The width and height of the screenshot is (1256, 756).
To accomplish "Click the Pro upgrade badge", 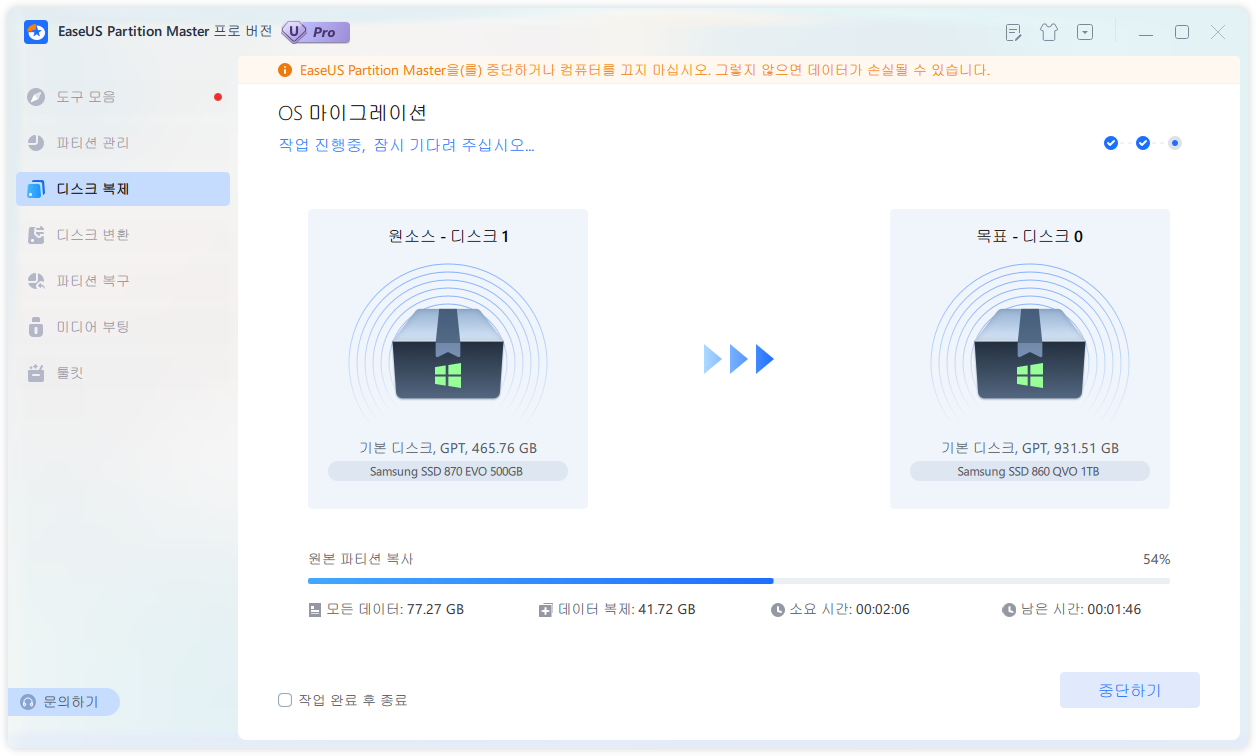I will [316, 32].
